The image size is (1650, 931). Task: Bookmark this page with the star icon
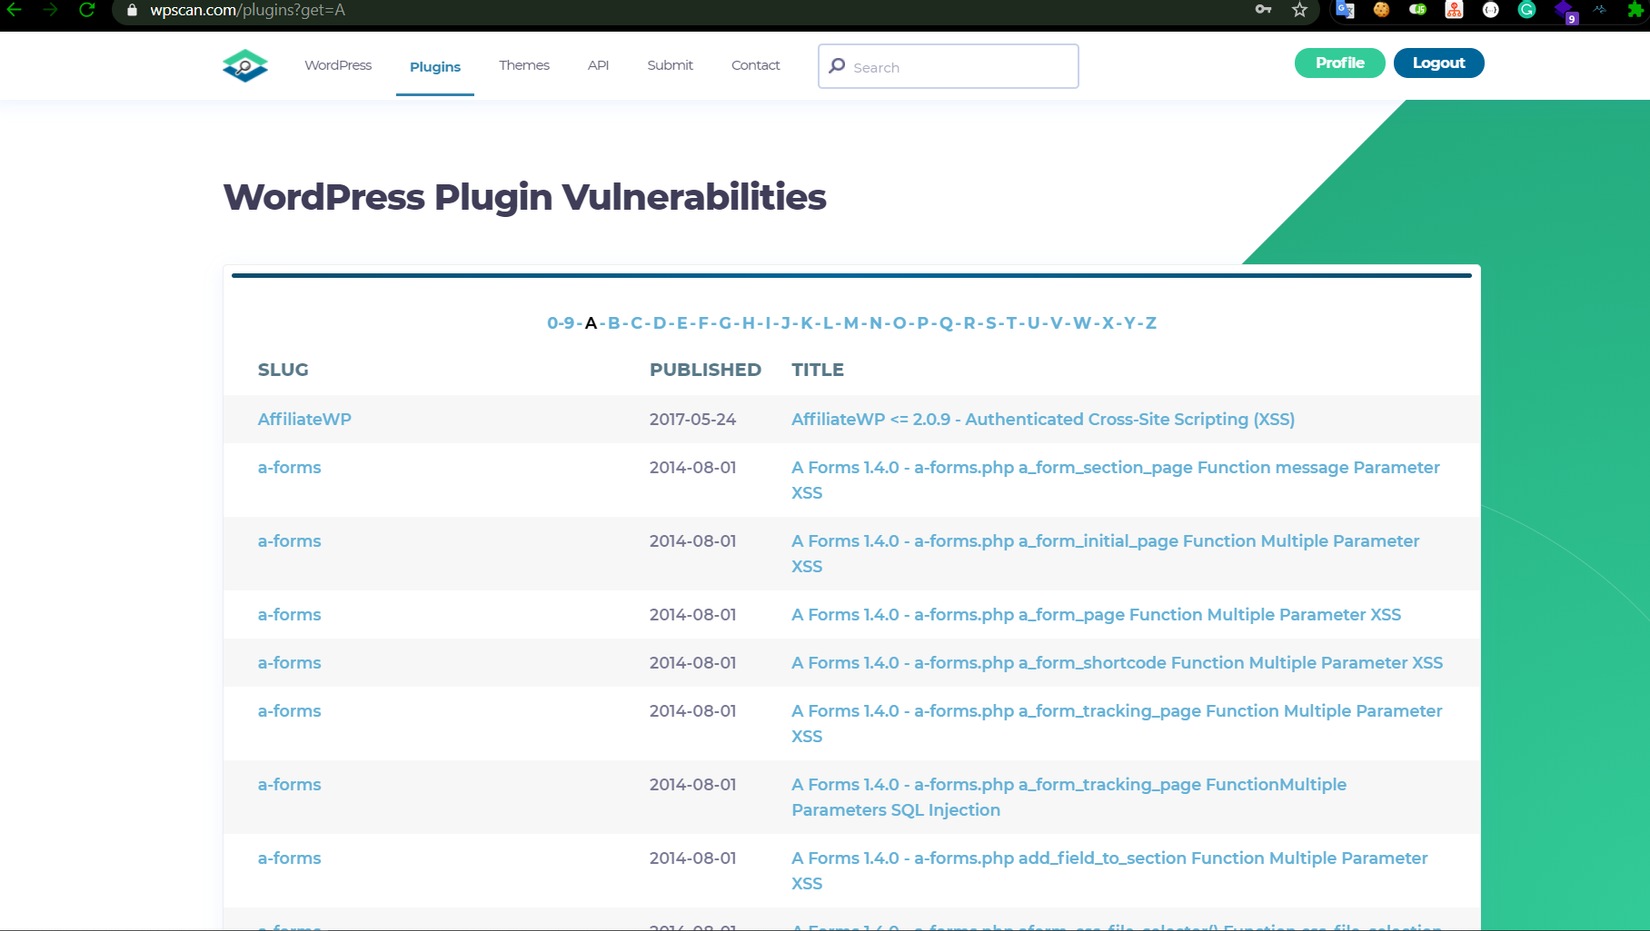1299,10
